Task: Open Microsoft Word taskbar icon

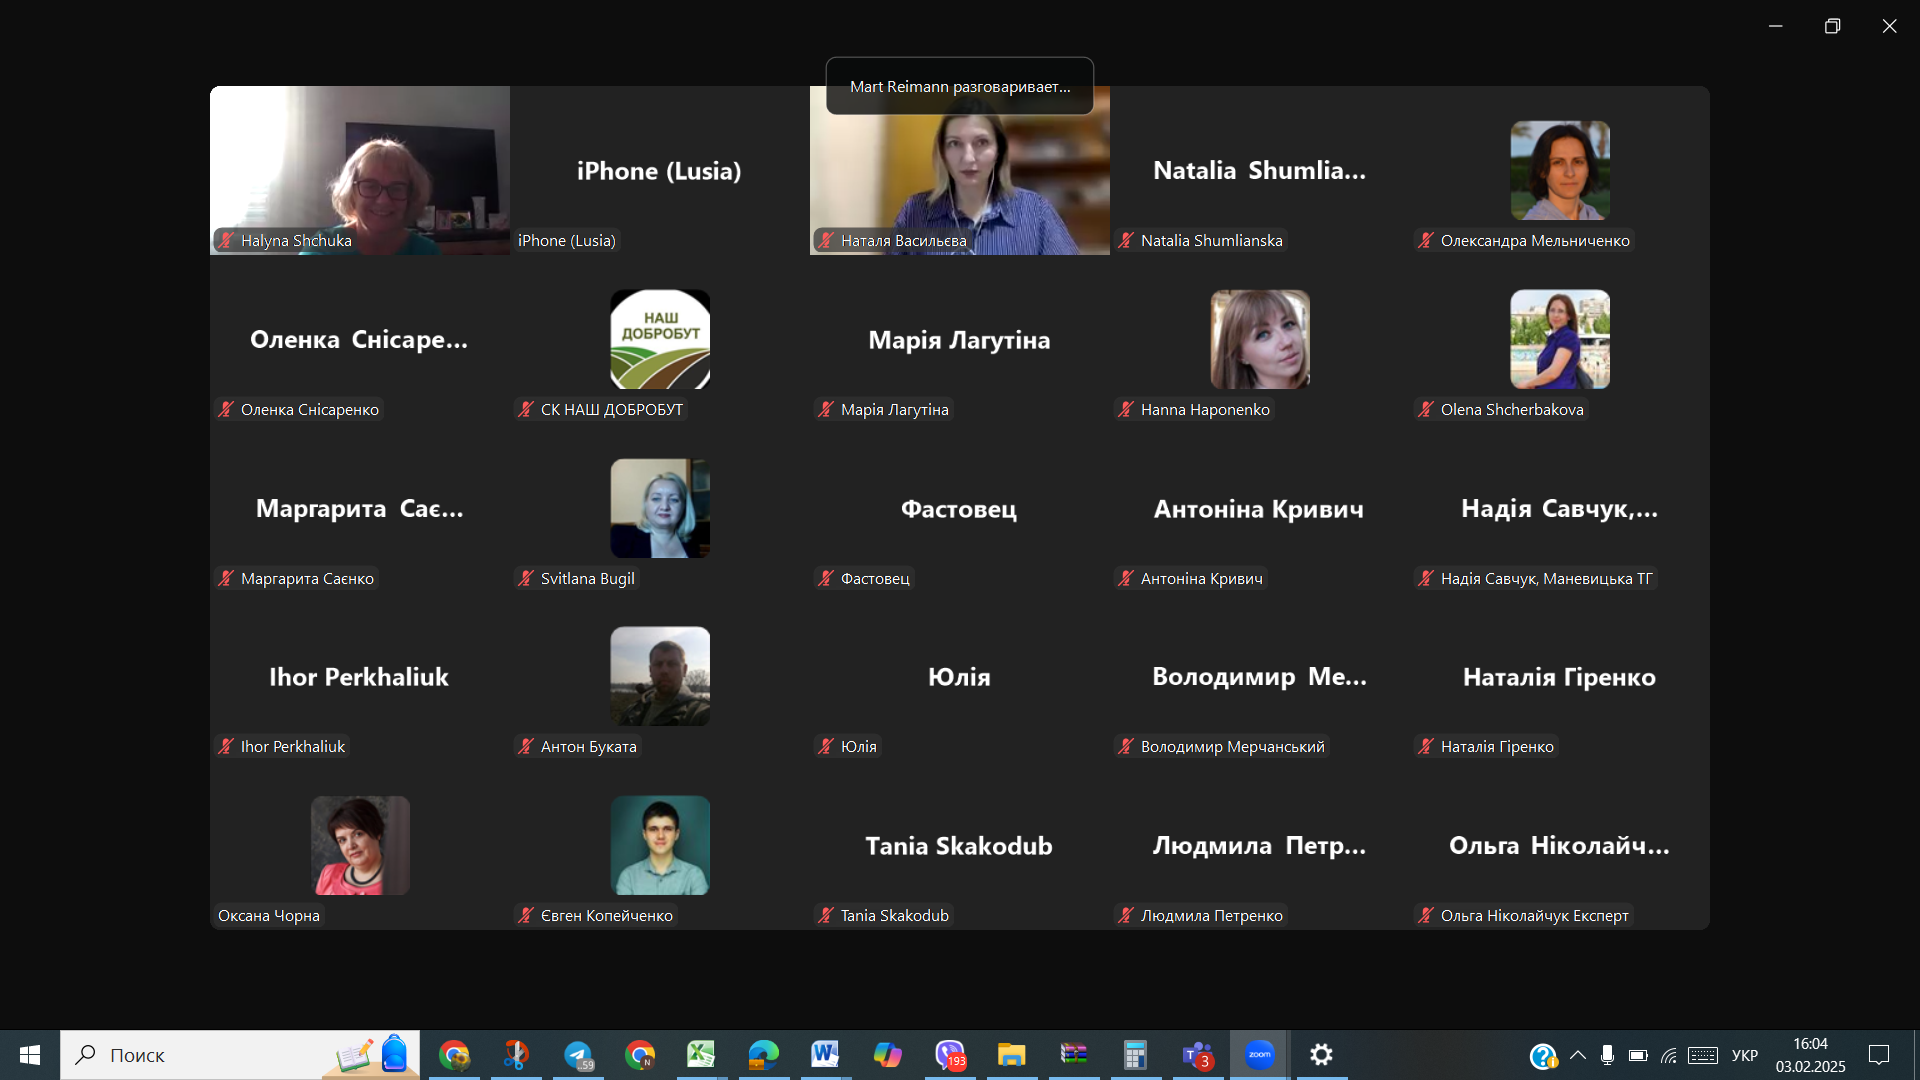Action: click(x=825, y=1055)
